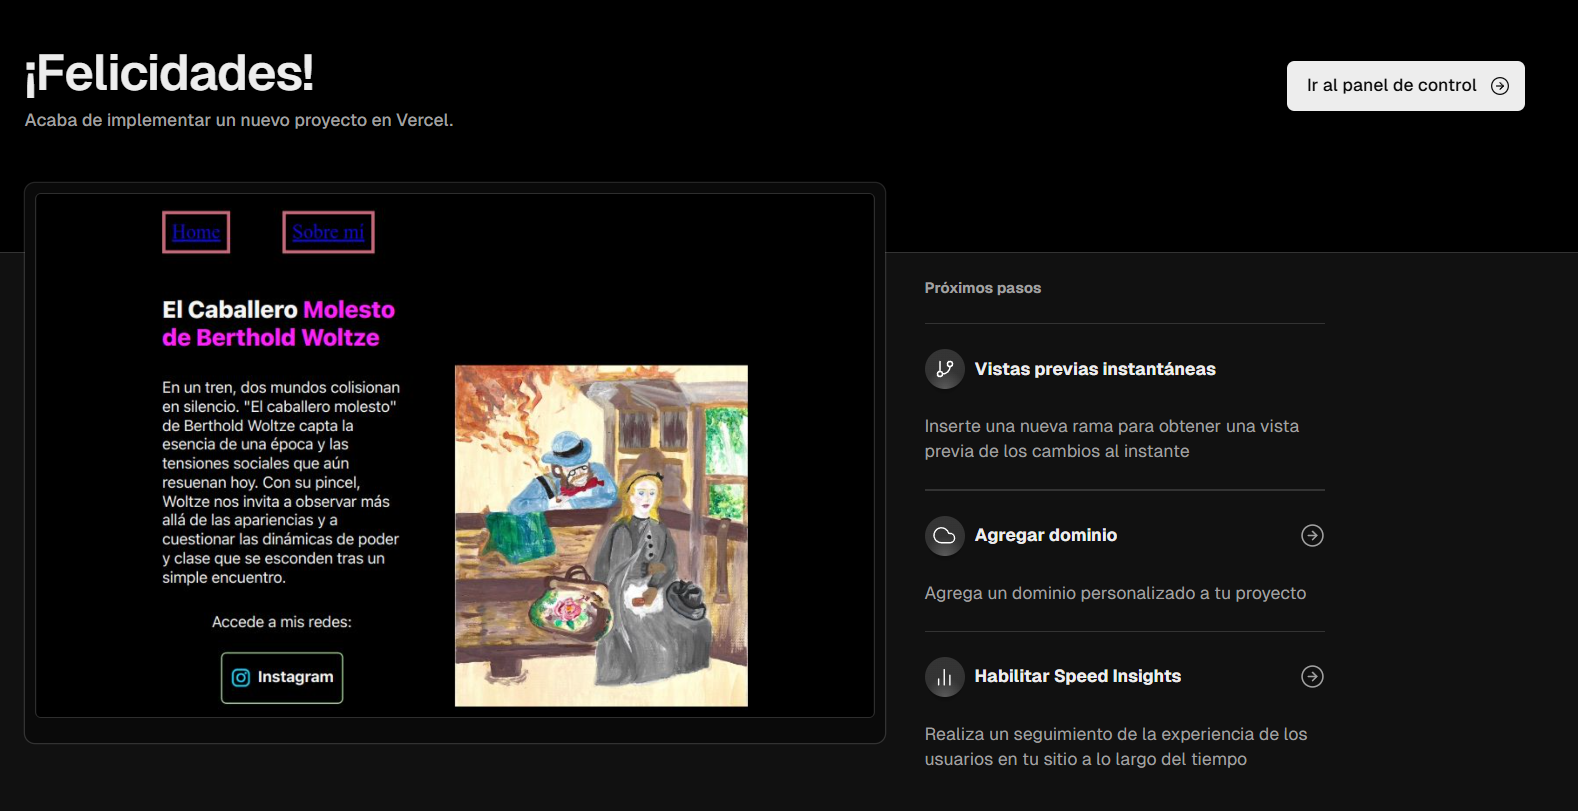The width and height of the screenshot is (1578, 811).
Task: Open the Home link in preview
Action: coord(196,232)
